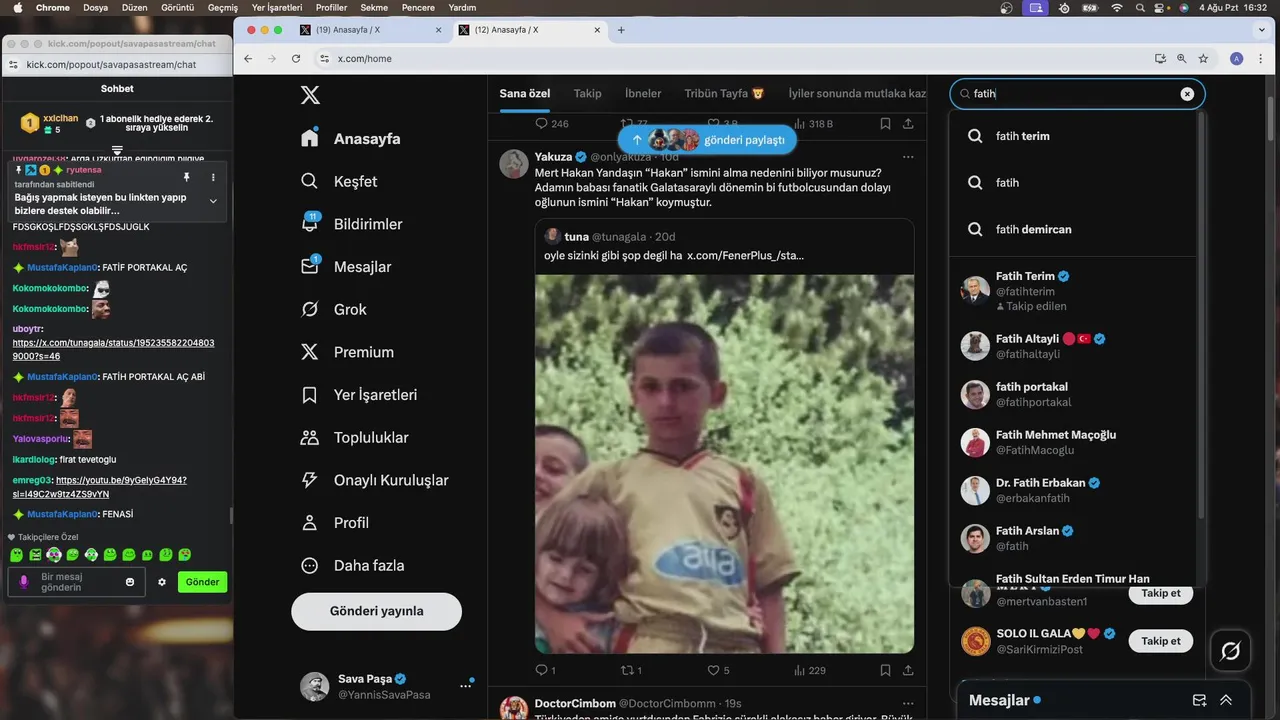Screen dimensions: 1280x720
Task: Open the Fatih Altayli profile result
Action: (x=1072, y=346)
